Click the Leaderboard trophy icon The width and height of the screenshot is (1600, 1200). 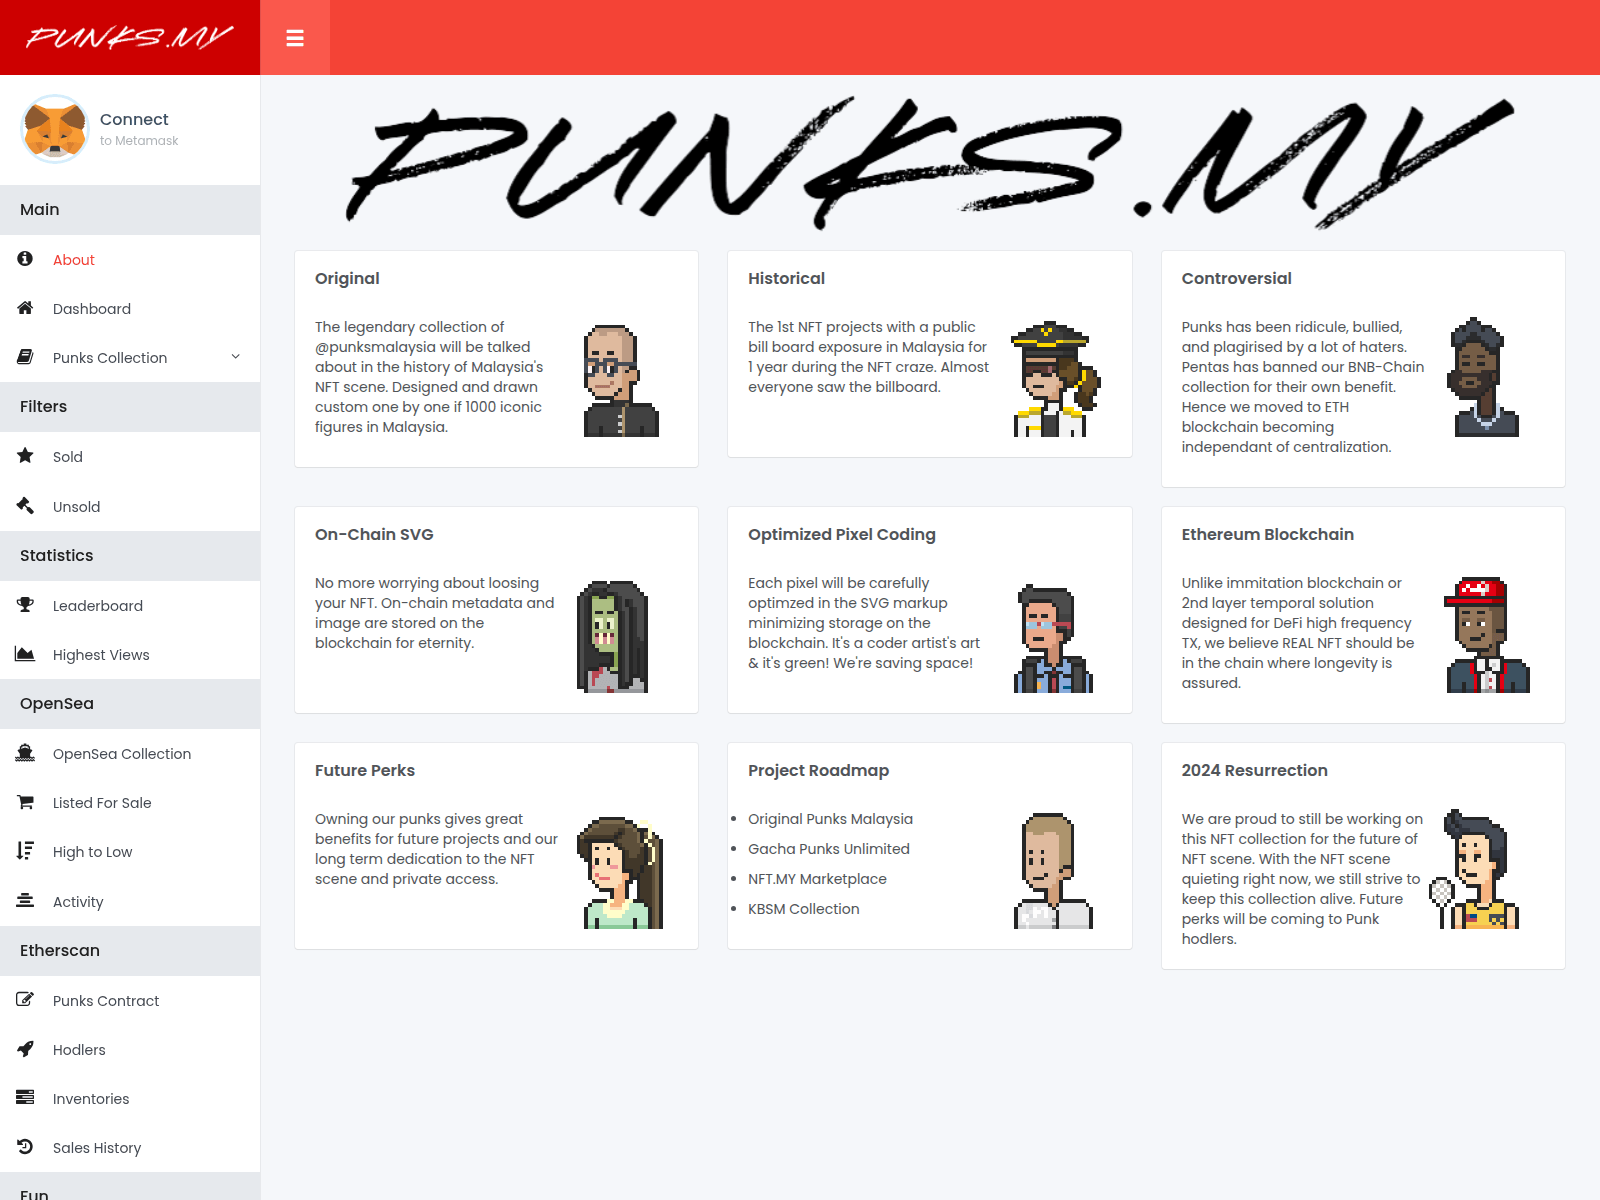click(x=25, y=605)
